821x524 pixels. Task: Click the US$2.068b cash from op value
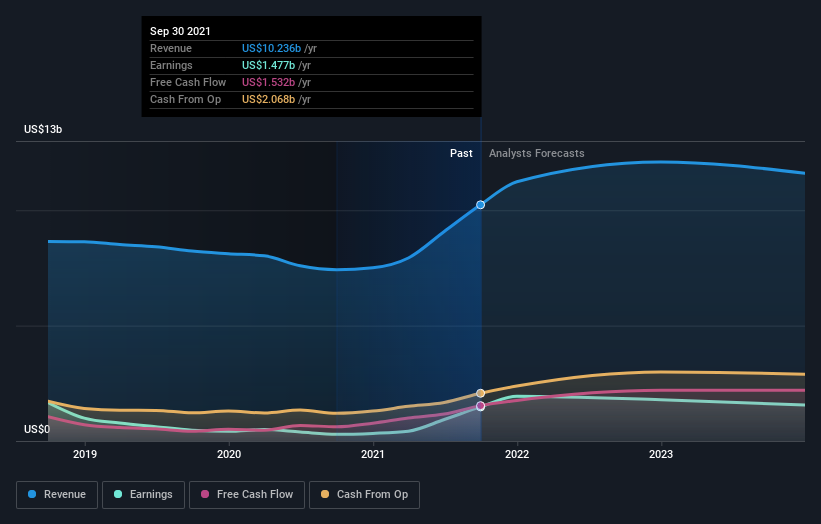[x=269, y=99]
